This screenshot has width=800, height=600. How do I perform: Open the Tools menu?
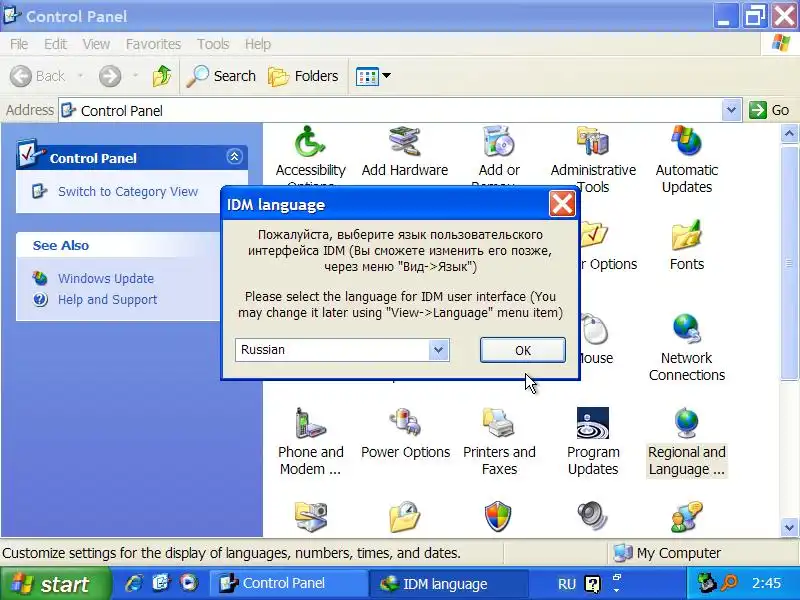[x=213, y=44]
